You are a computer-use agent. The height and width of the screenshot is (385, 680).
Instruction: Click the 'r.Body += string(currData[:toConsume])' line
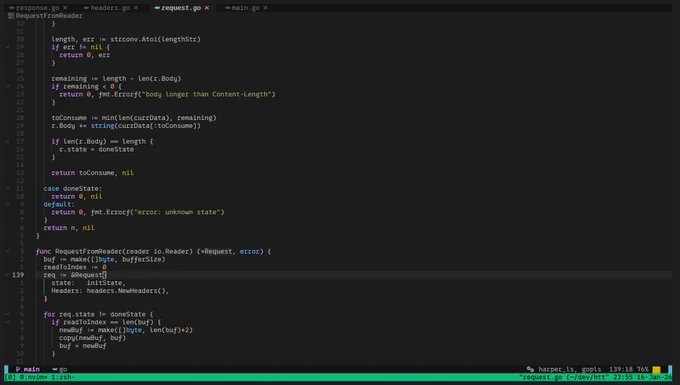click(x=126, y=126)
